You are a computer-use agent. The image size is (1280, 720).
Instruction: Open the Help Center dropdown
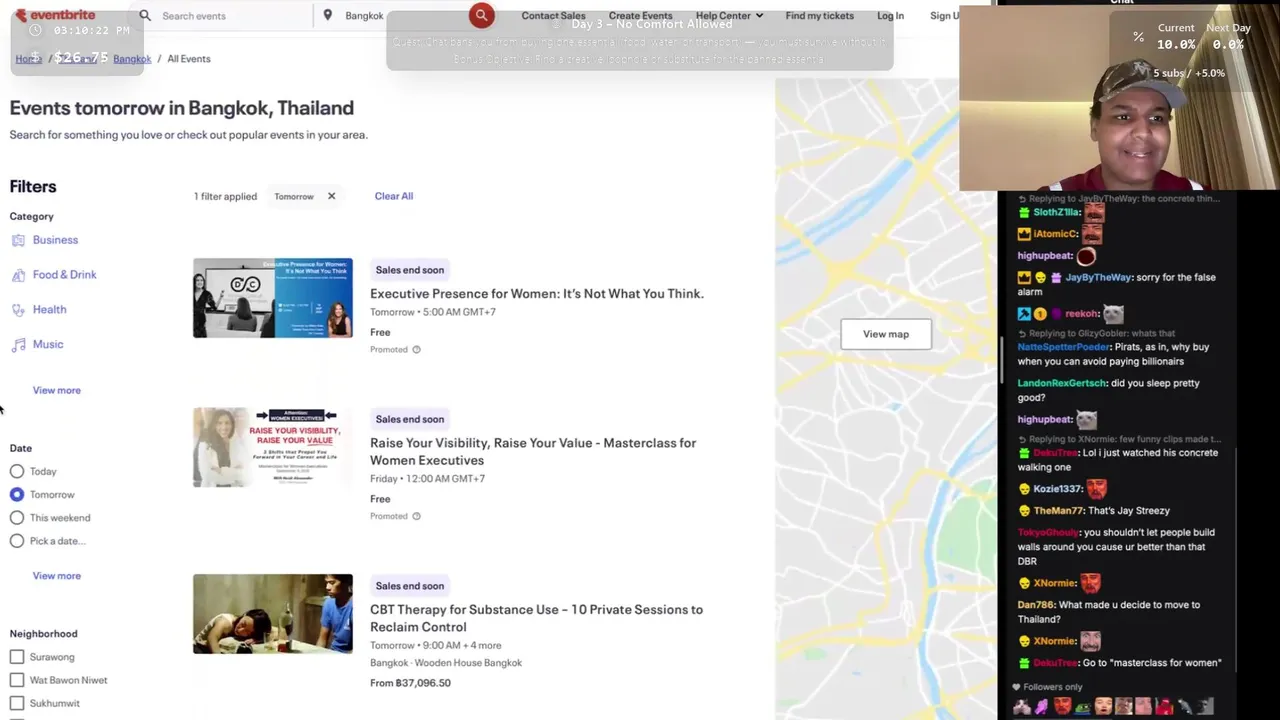729,16
